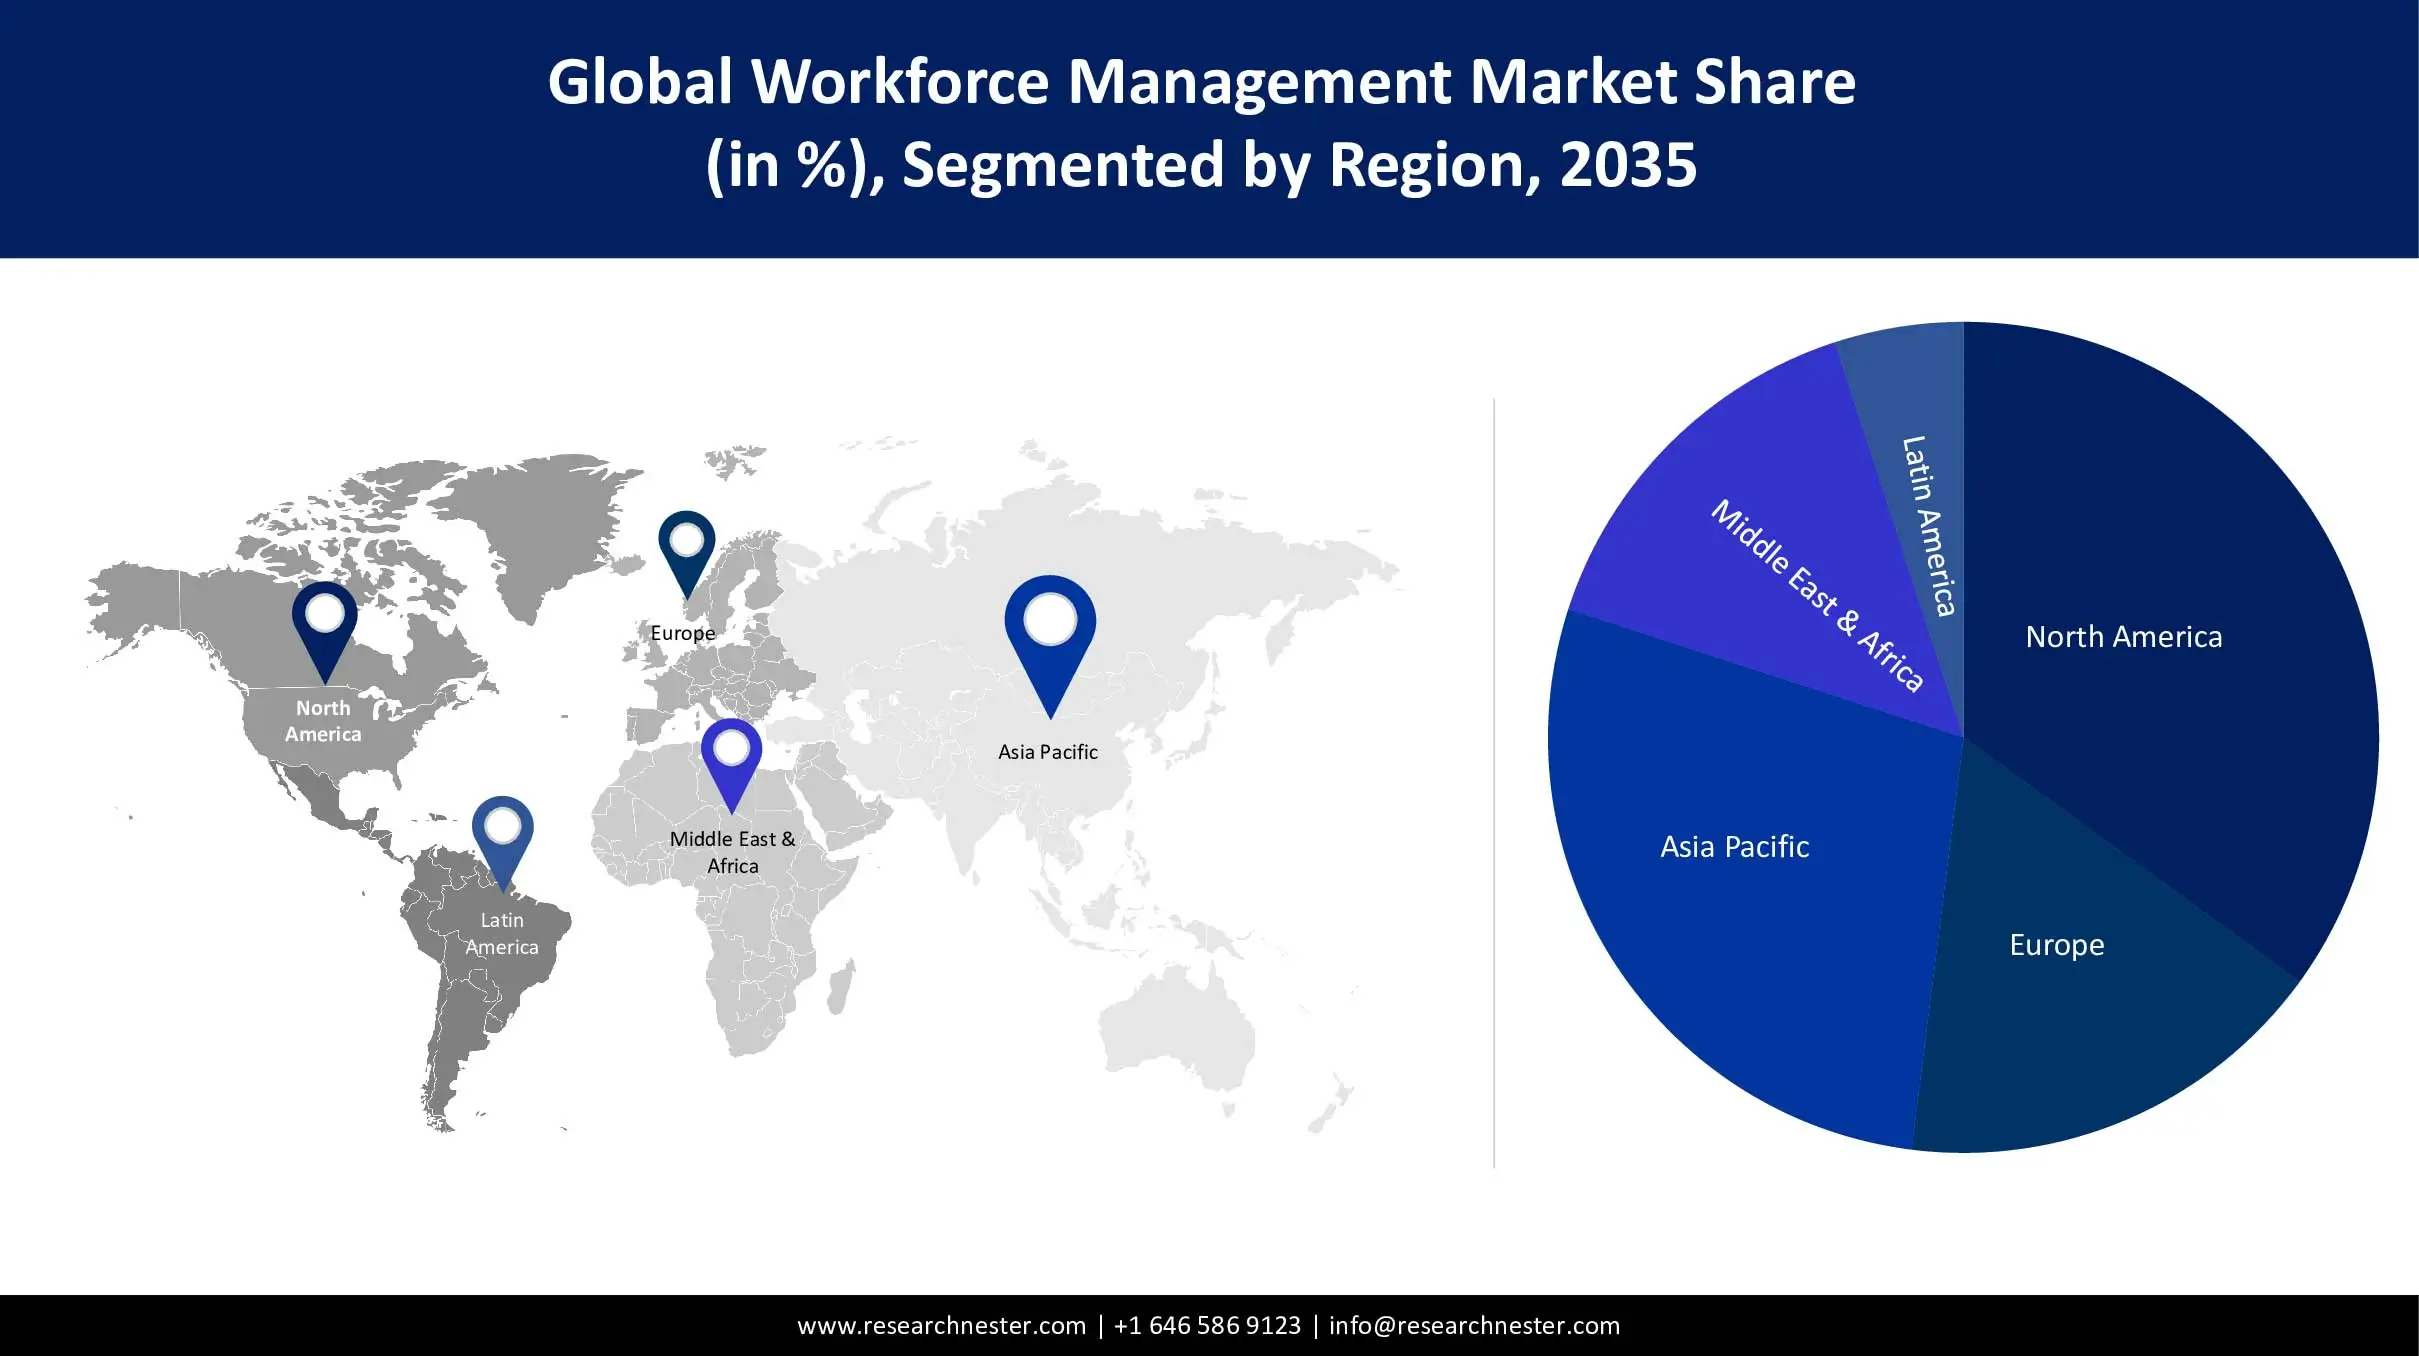Click the subtitle 'Segmented by Region, 2035'

point(1299,165)
